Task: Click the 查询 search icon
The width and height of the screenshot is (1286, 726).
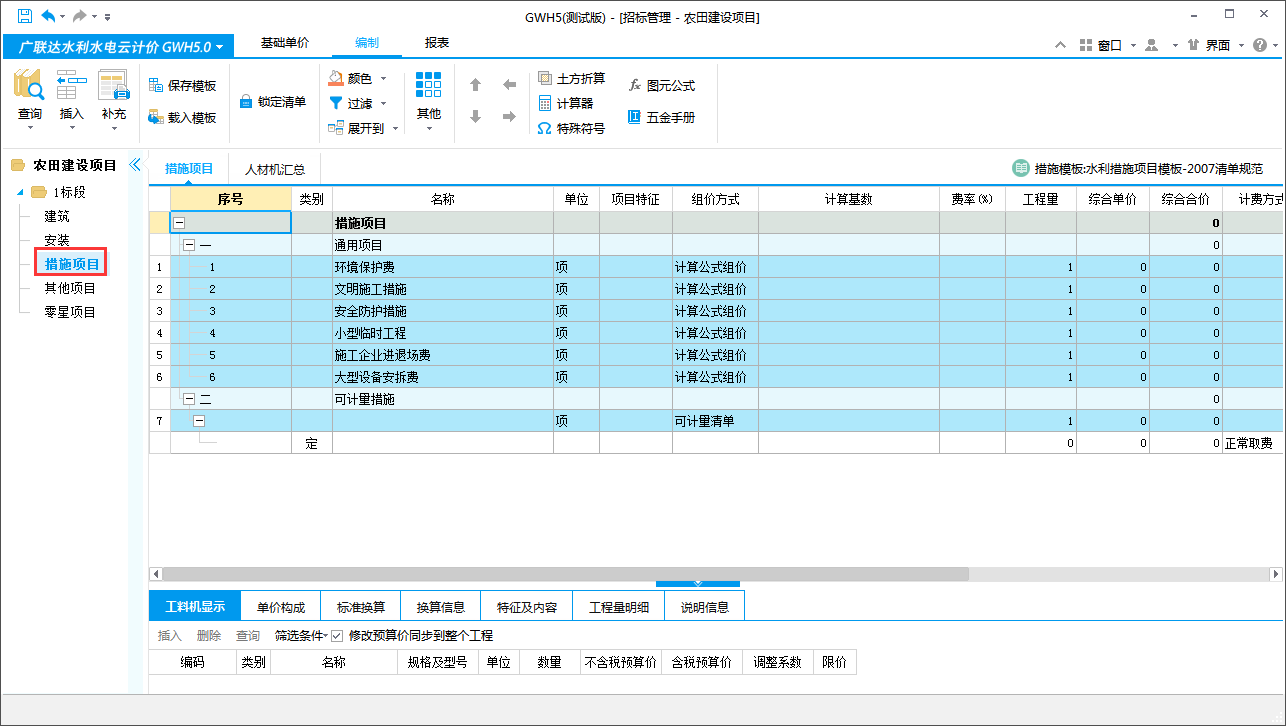Action: (29, 87)
